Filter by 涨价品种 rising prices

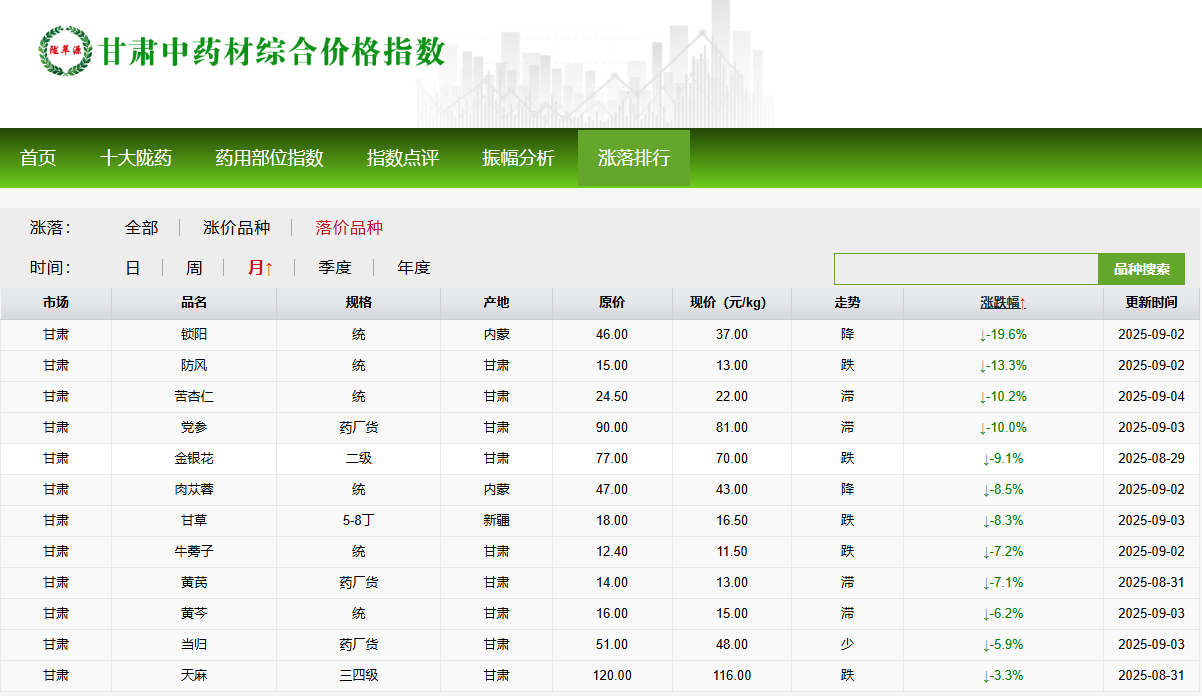tap(236, 228)
